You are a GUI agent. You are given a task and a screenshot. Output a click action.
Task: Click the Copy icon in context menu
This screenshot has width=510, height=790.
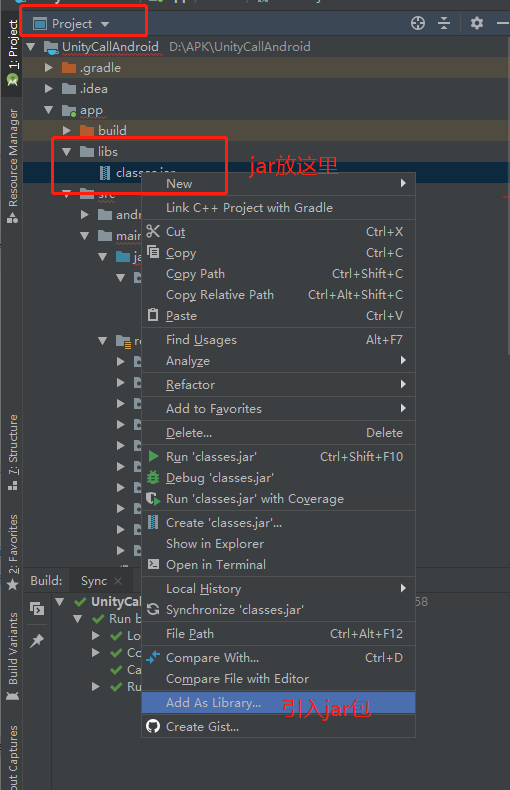[x=153, y=251]
